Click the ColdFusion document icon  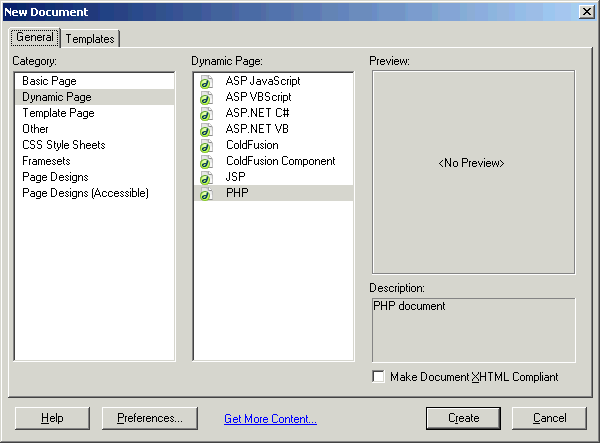[x=206, y=146]
